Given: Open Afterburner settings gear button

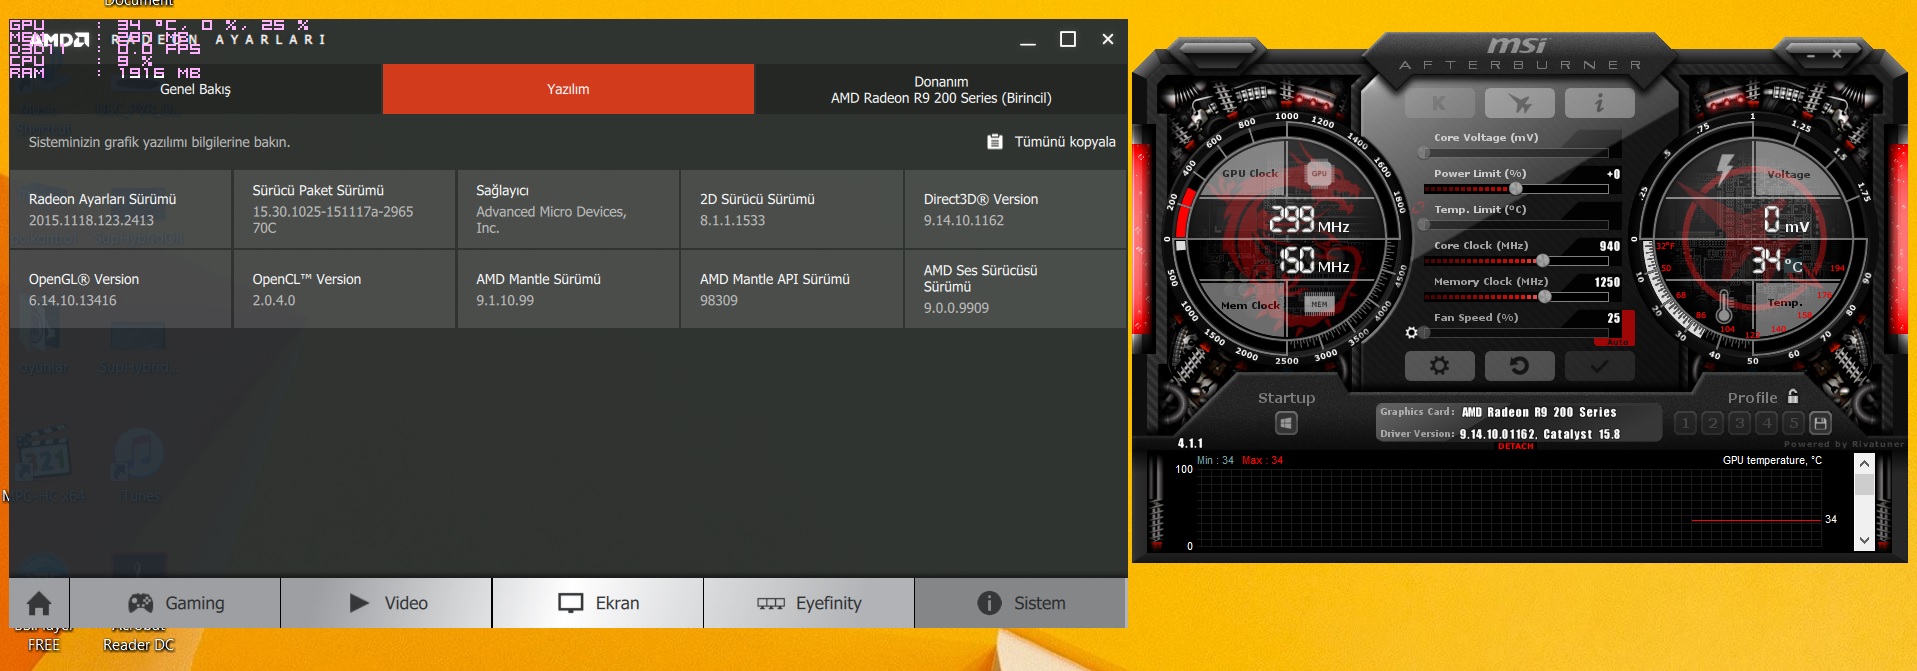Looking at the screenshot, I should (x=1439, y=366).
